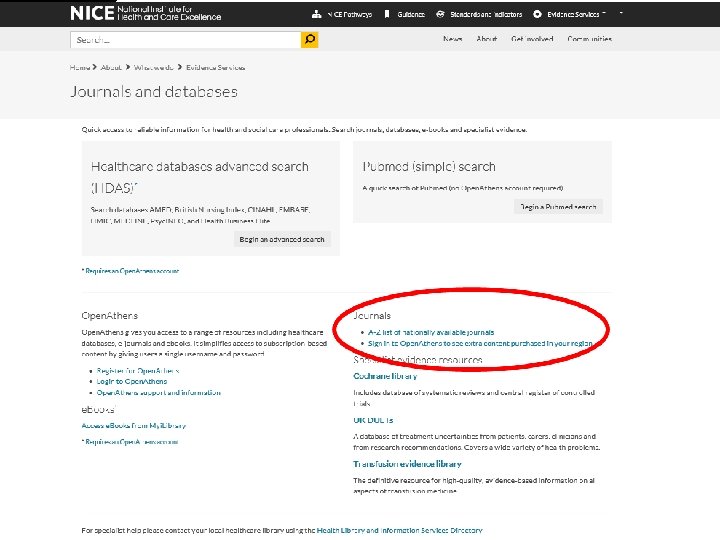Open OpenAthens support and information link
Screen dimensions: 720x540
(x=158, y=393)
